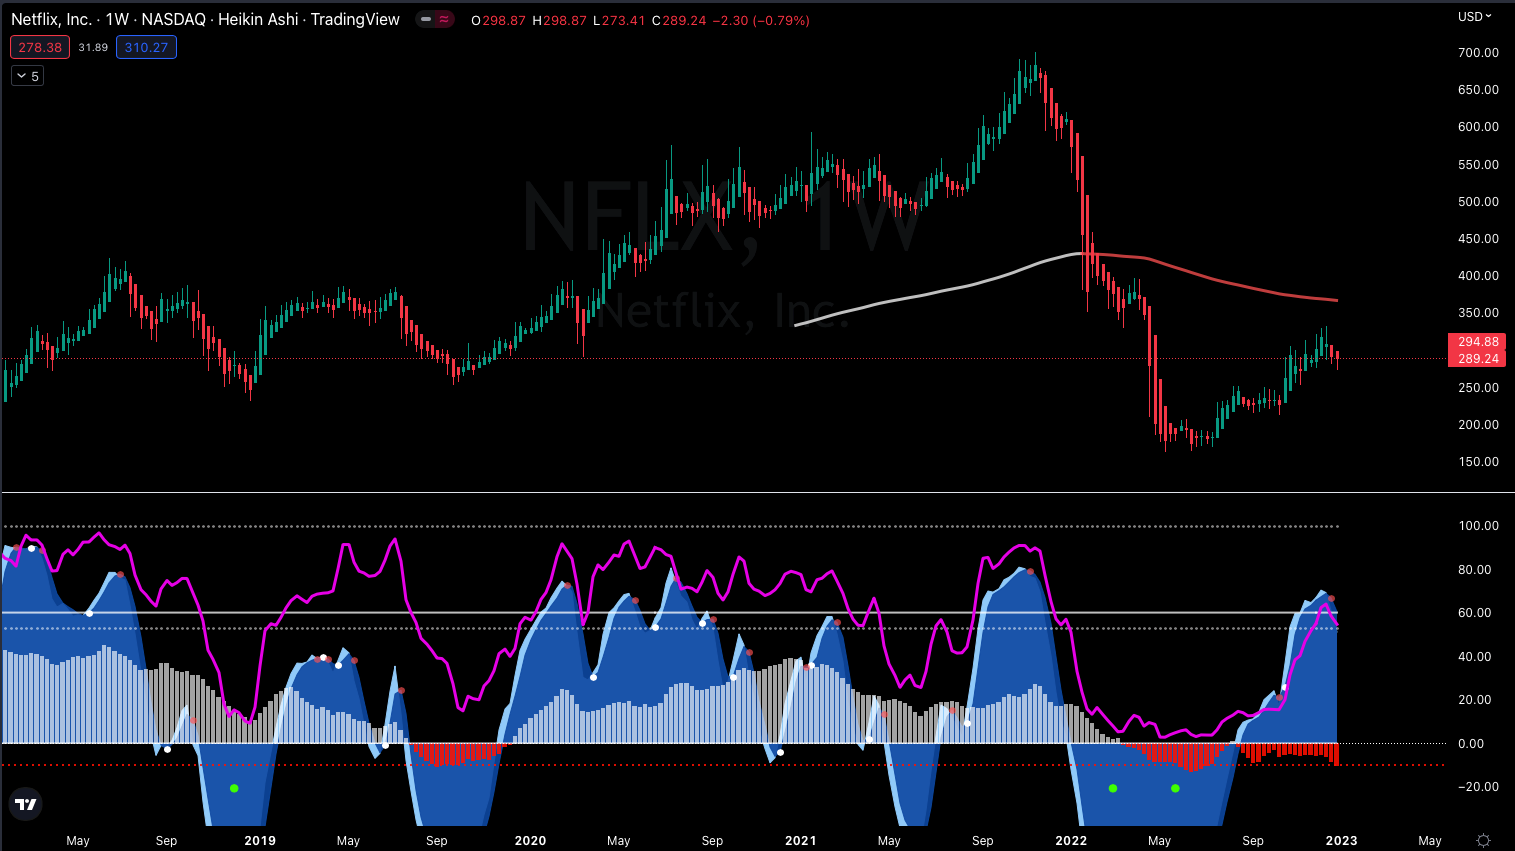This screenshot has width=1515, height=851.
Task: Click the change value −2.30 (−0.79%)
Action: 761,20
